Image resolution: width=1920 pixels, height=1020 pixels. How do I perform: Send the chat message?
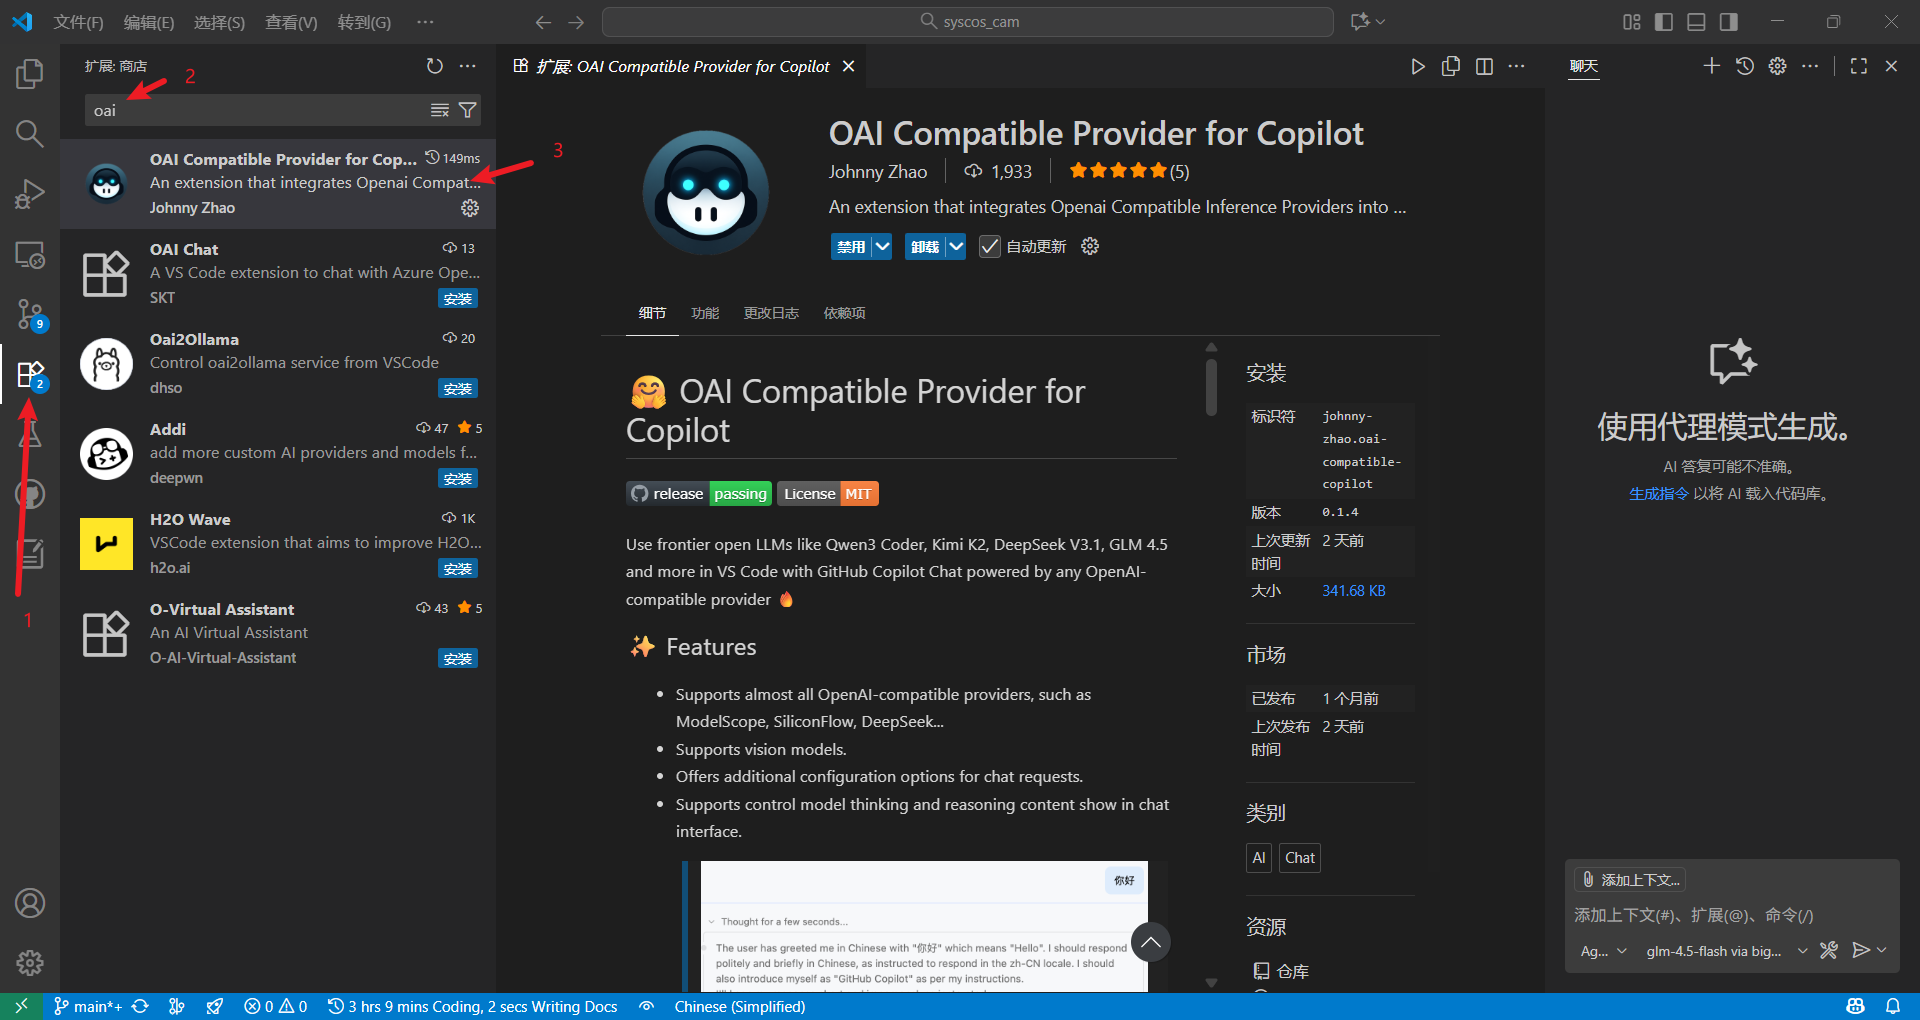click(1860, 950)
